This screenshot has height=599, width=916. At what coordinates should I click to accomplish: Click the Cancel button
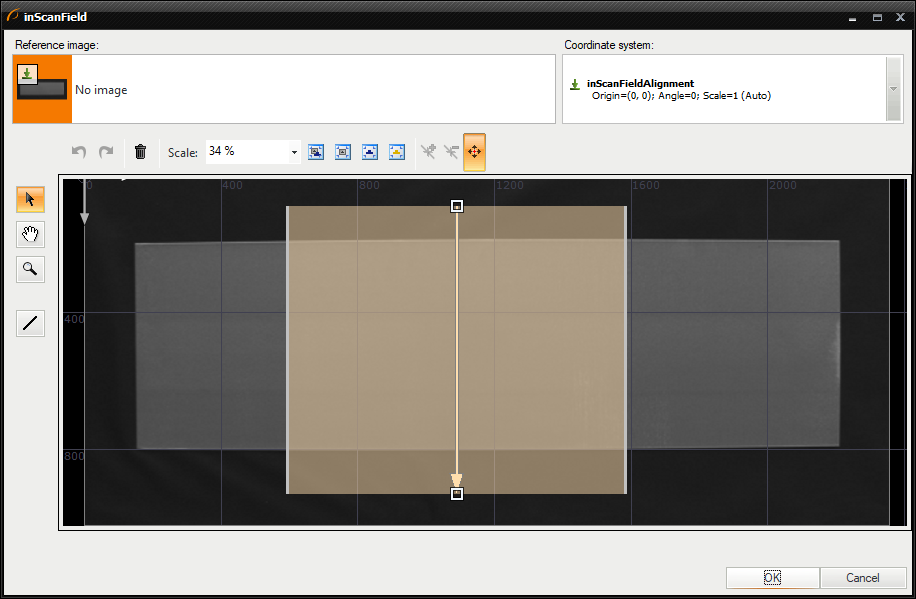[x=862, y=578]
